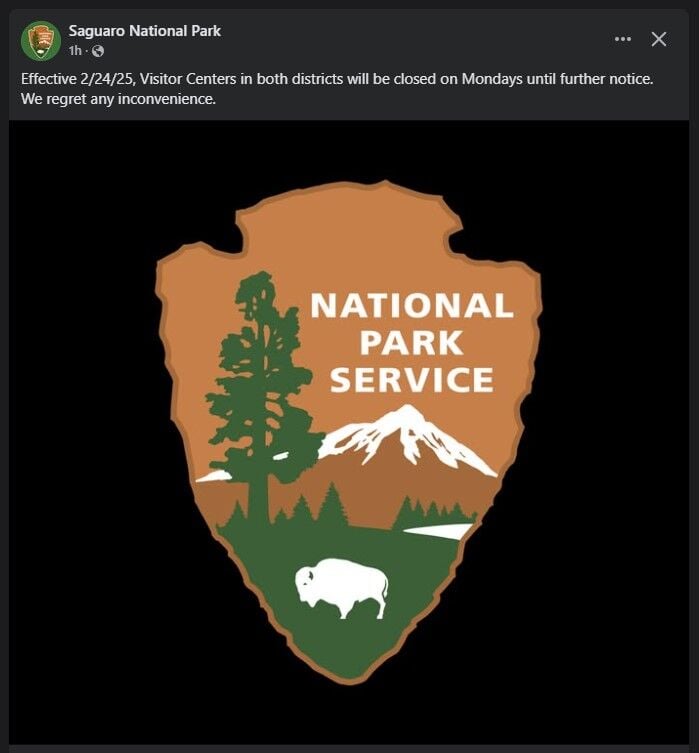Click the word NATIONAL in the emblem

click(x=412, y=306)
